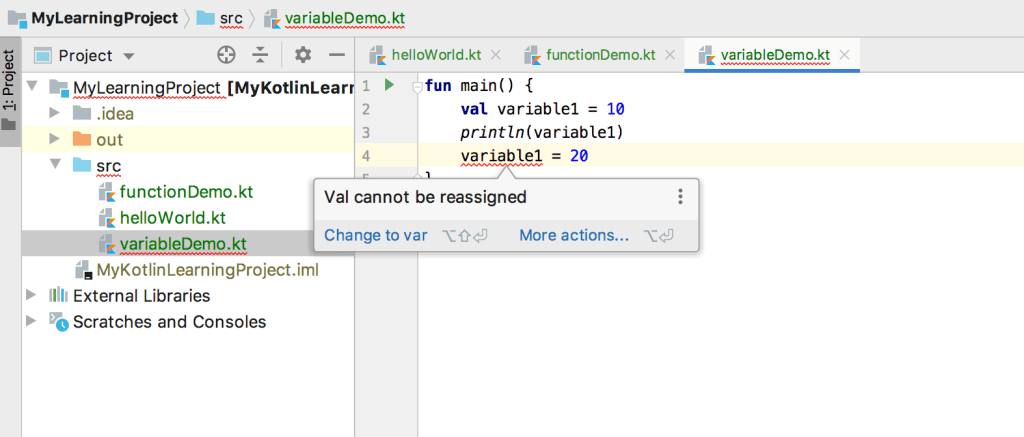Expand the out folder
1024x437 pixels.
tap(54, 140)
